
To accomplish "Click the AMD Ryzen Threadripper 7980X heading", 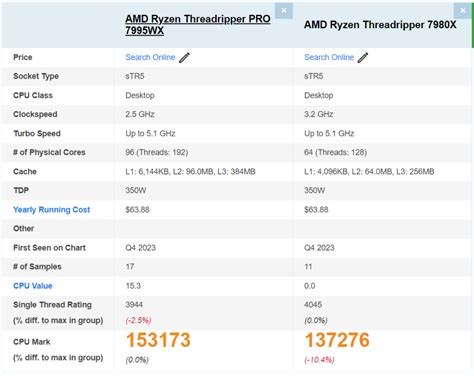I will pos(380,25).
